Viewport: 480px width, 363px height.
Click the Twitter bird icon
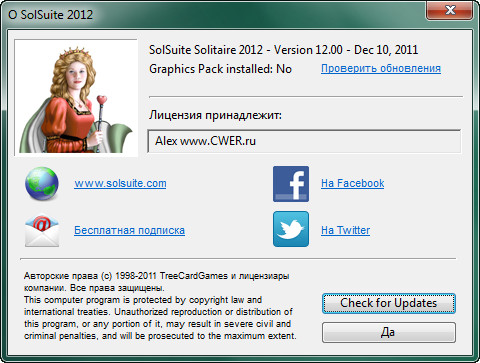tap(291, 229)
